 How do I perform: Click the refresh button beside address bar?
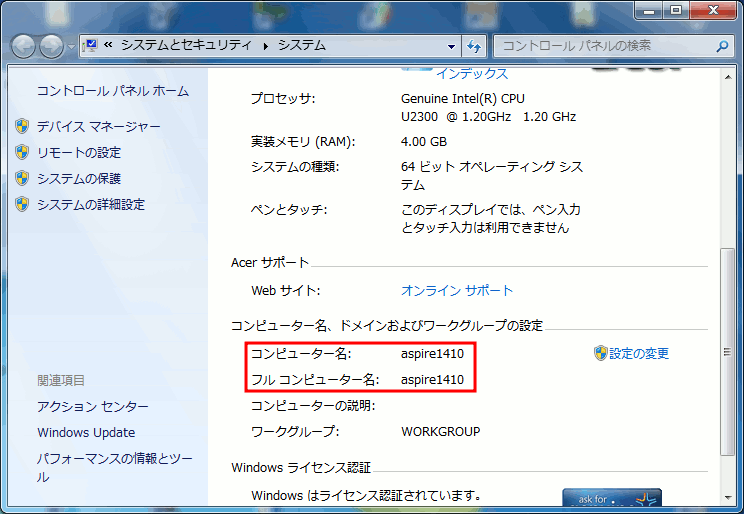tap(475, 46)
